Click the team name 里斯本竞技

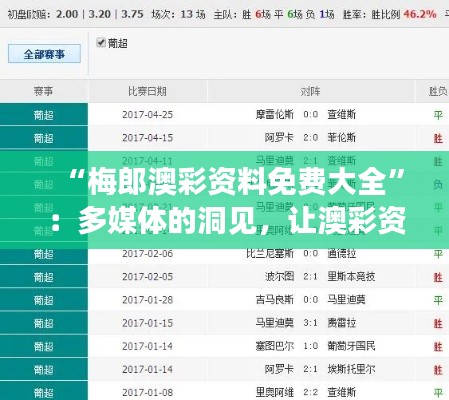click(351, 277)
